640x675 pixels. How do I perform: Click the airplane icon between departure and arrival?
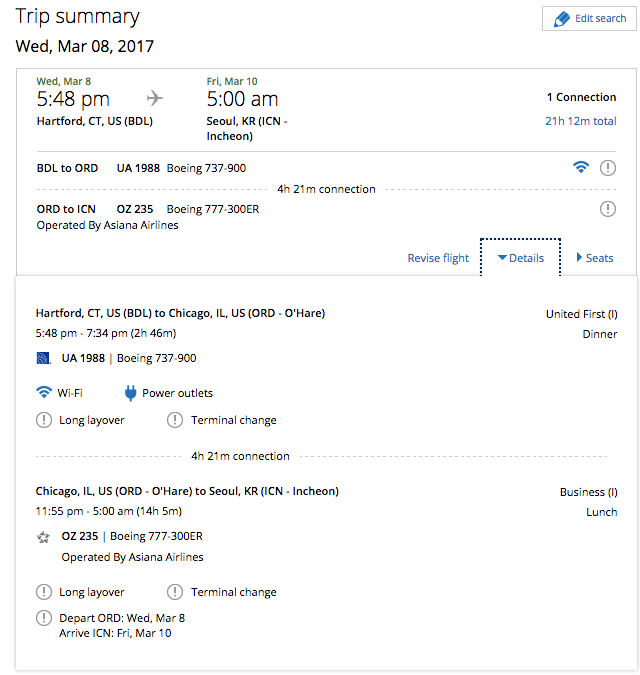point(155,98)
